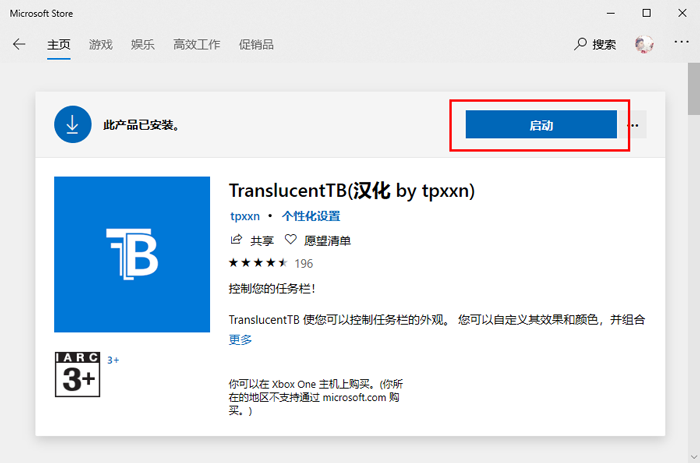Screen dimensions: 700x463
Task: Open the blue 3+ age rating link
Action: tap(113, 360)
